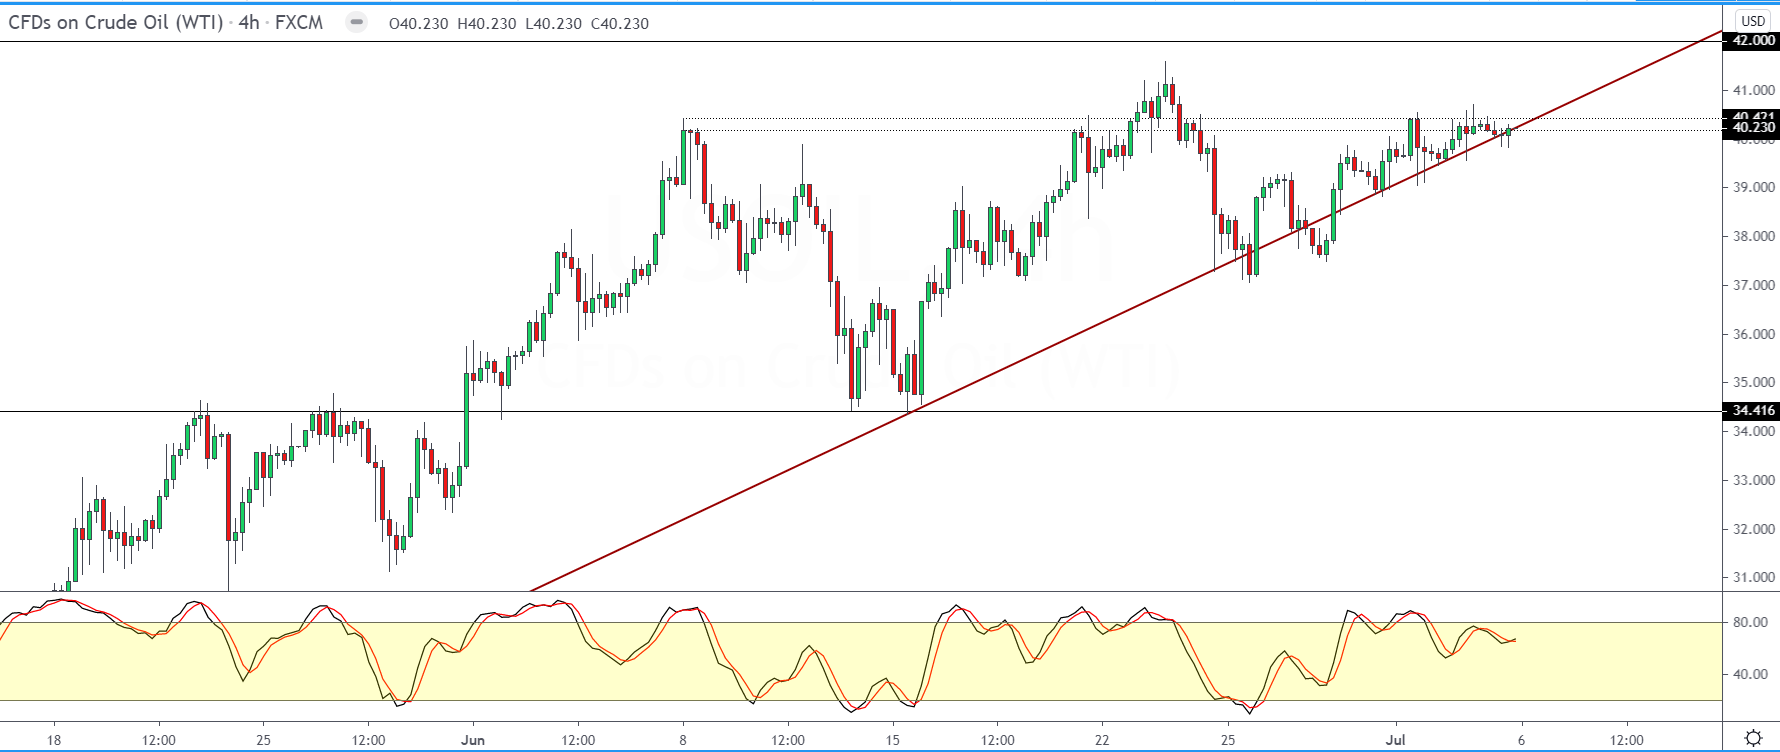Screen dimensions: 1780x752
Task: Click the high value H40.230
Action: coord(487,23)
